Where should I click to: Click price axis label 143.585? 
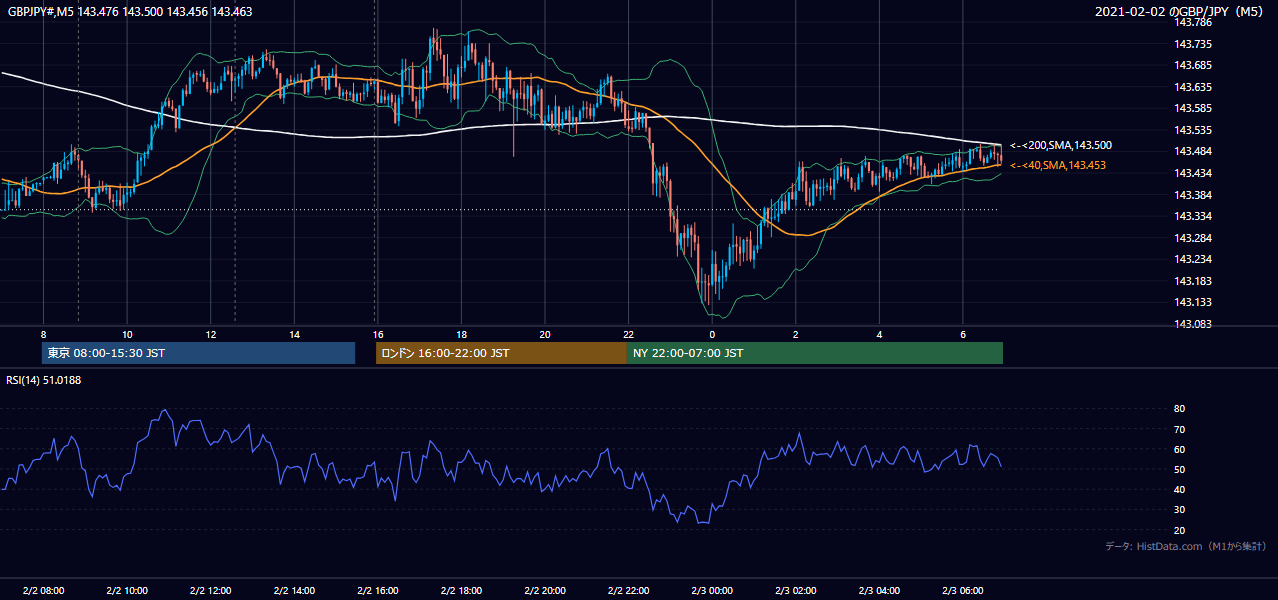[x=1194, y=108]
